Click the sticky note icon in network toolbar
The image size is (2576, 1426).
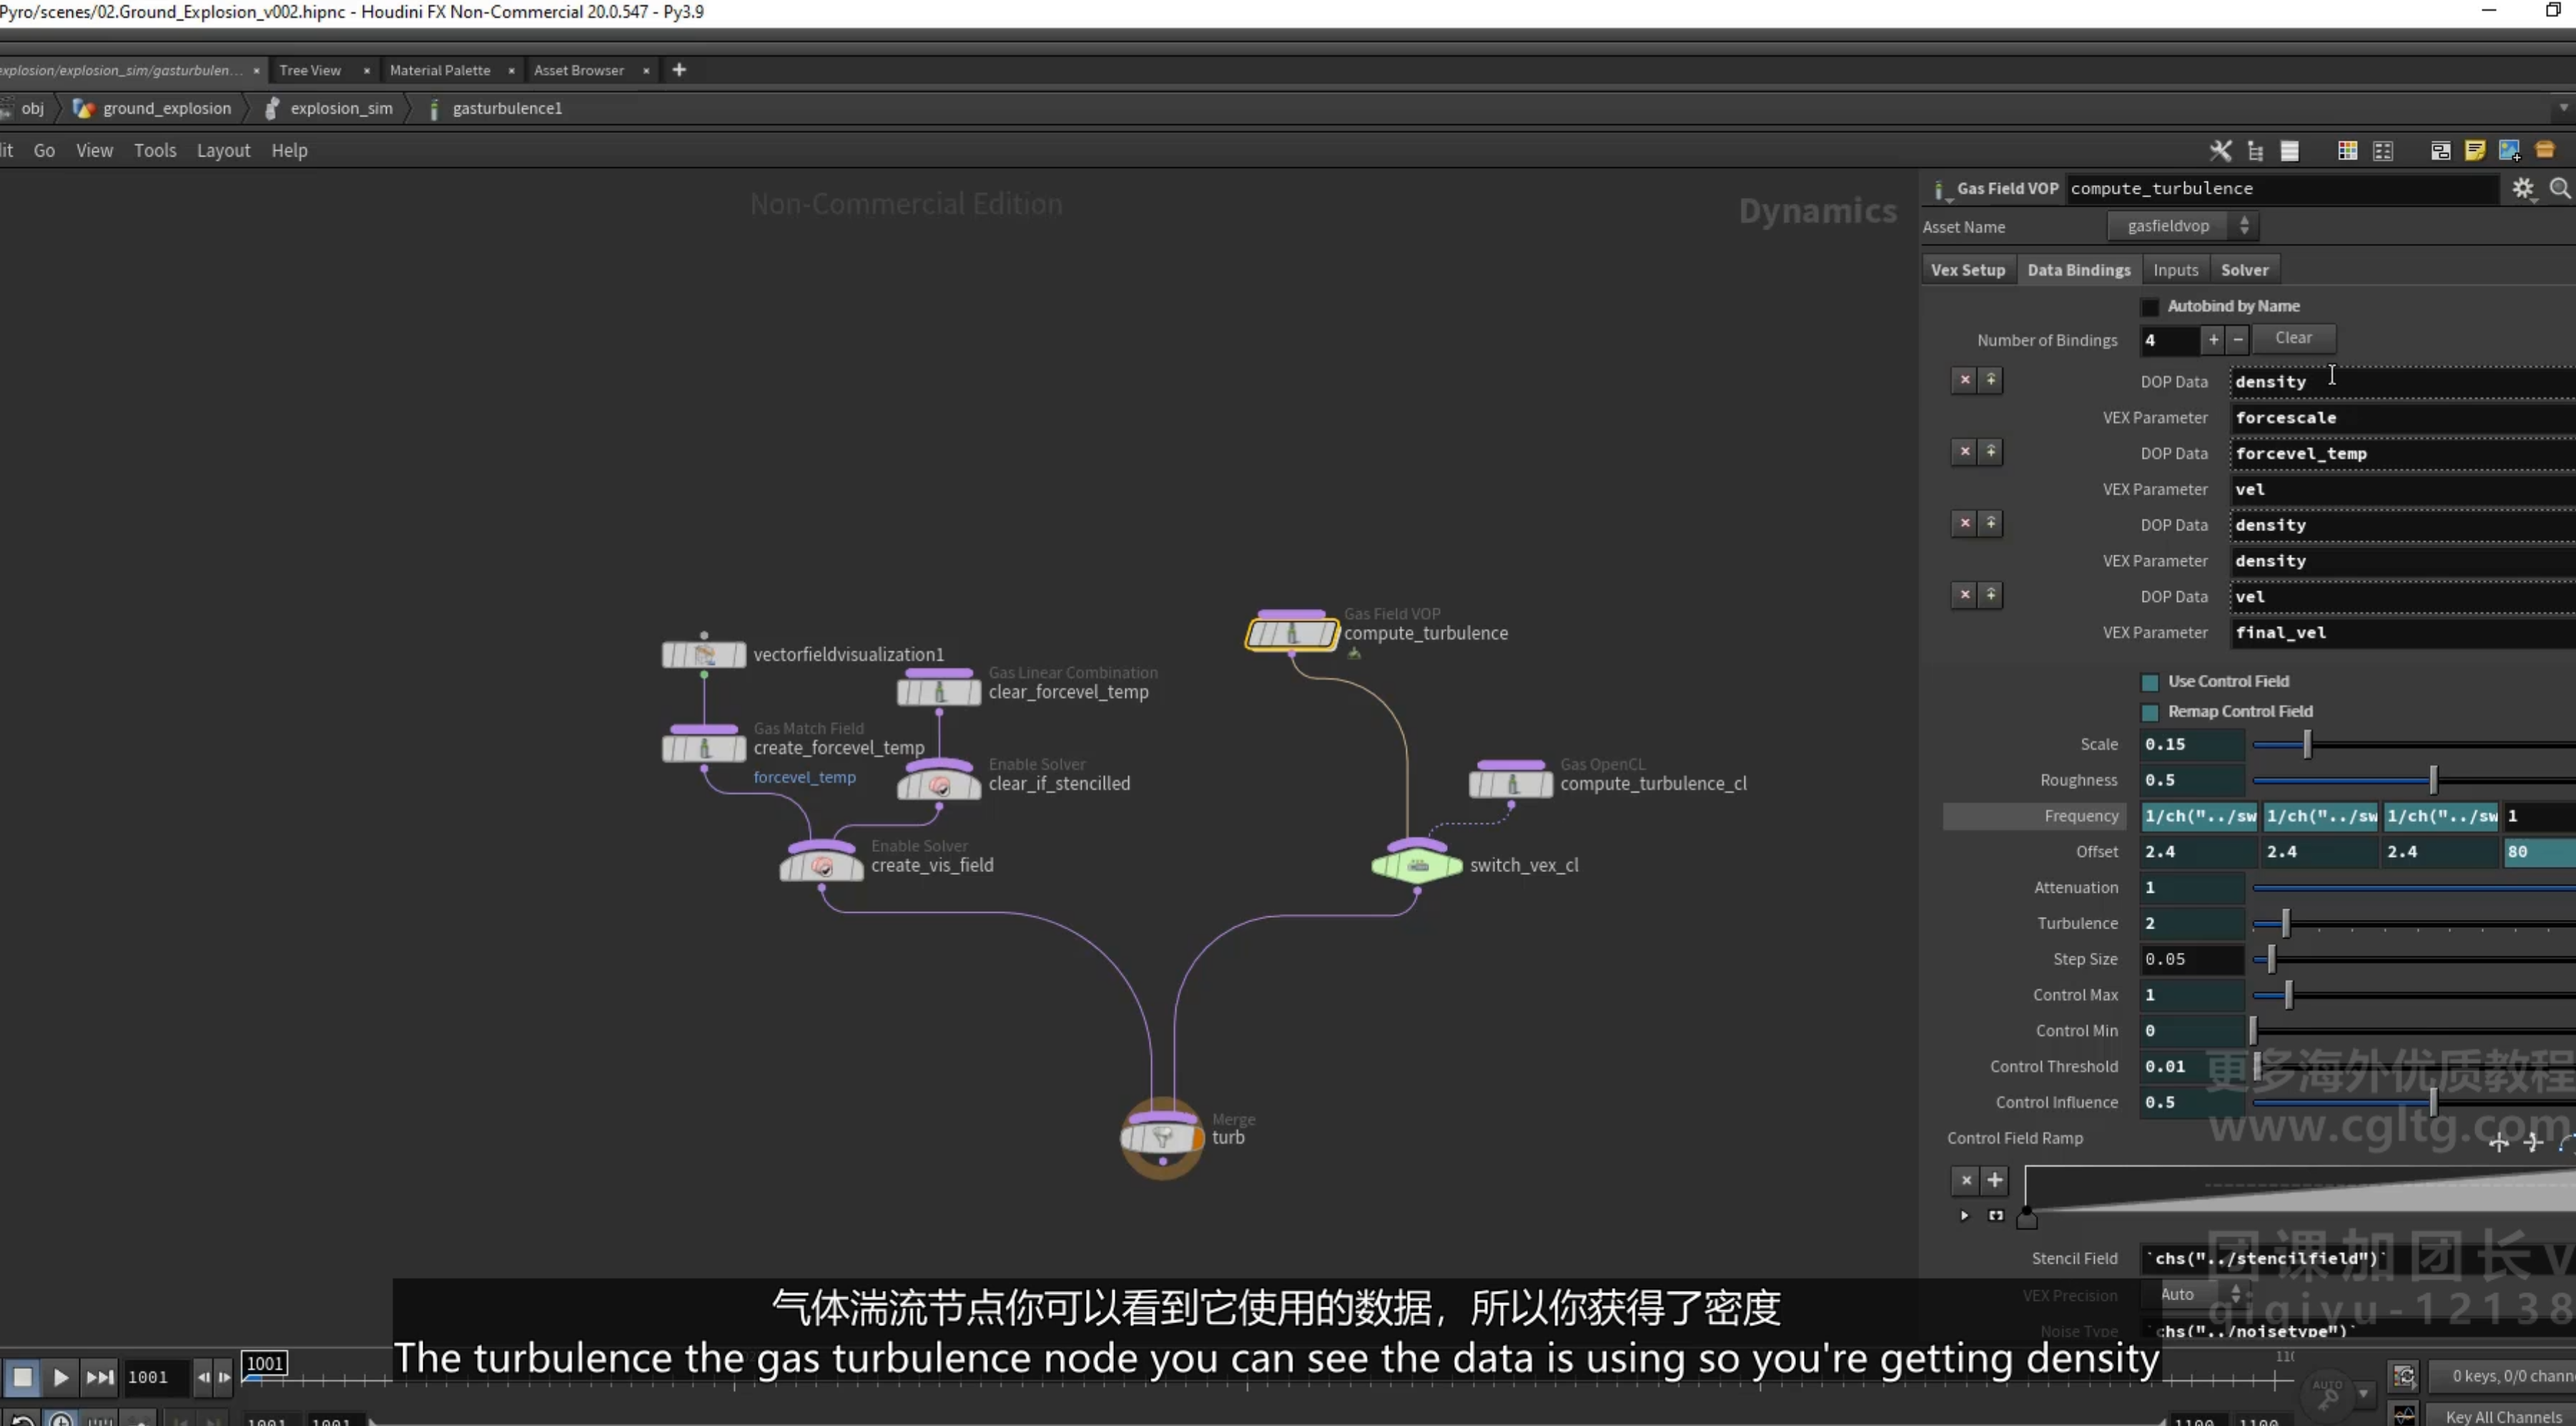tap(2475, 150)
